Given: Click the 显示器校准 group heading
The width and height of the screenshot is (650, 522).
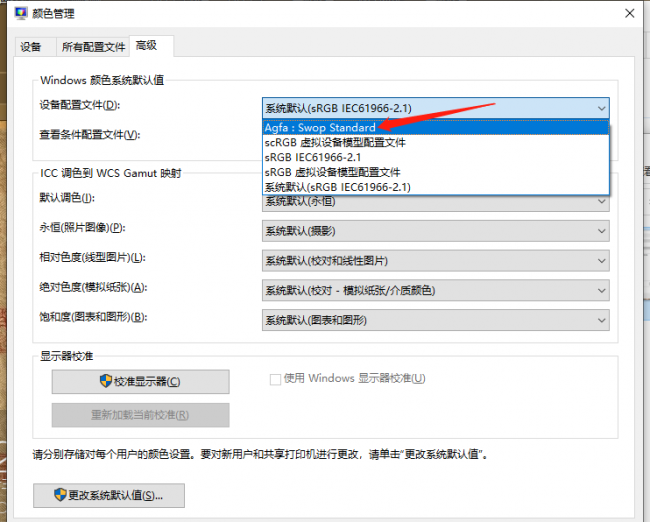Looking at the screenshot, I should [67, 356].
